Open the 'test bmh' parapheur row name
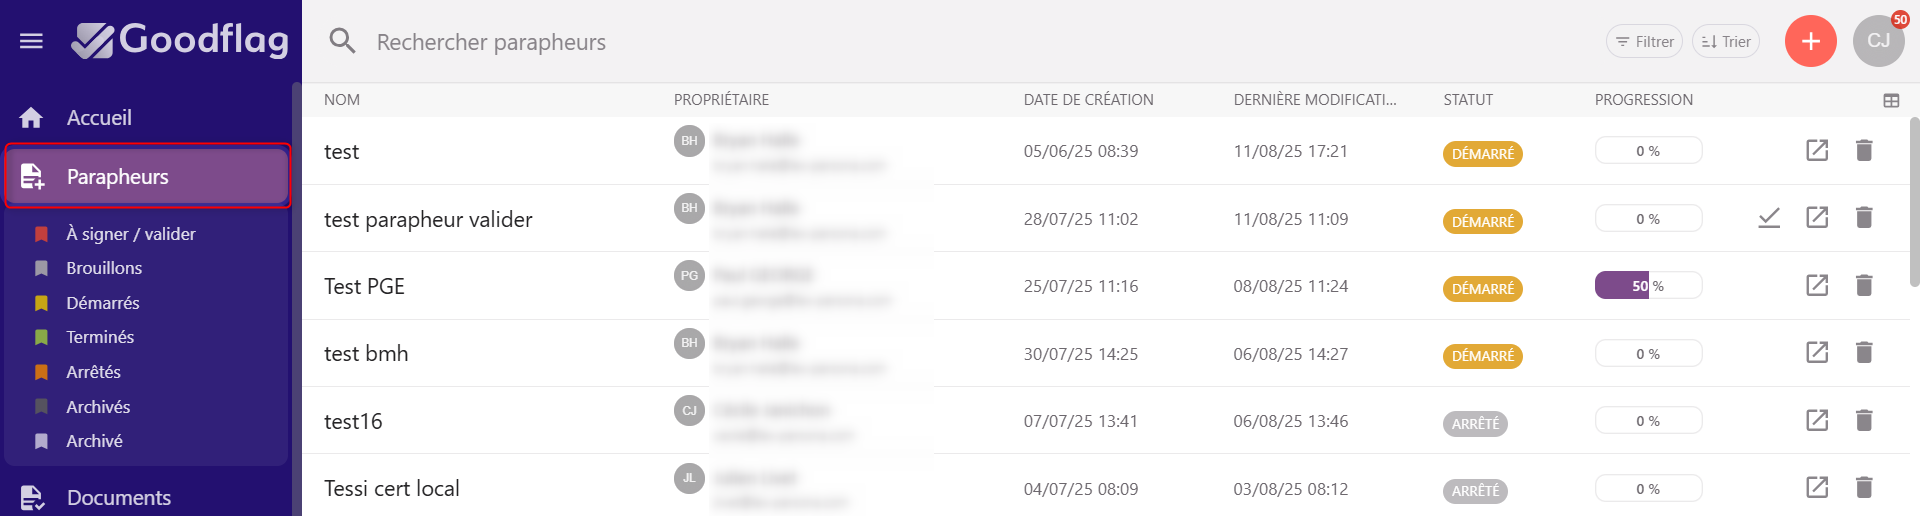 (x=366, y=354)
